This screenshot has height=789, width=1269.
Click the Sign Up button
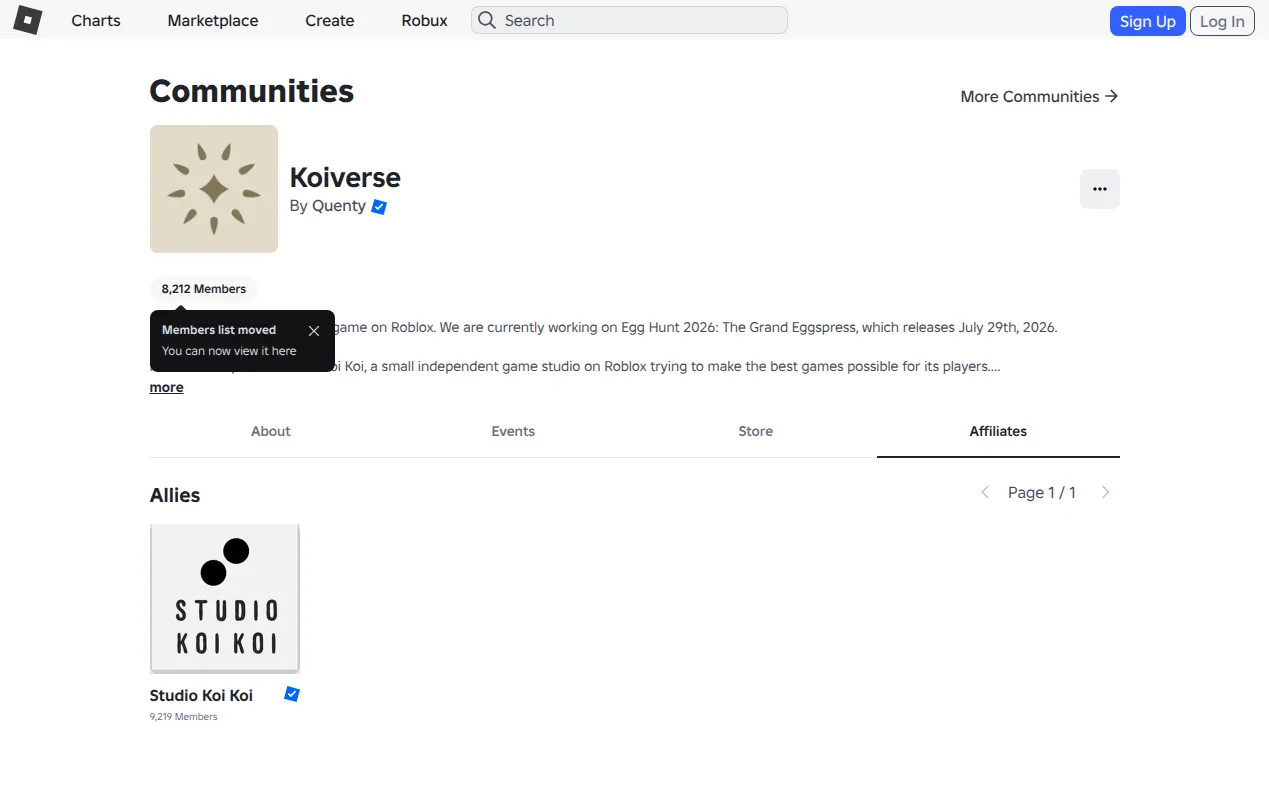(x=1147, y=21)
